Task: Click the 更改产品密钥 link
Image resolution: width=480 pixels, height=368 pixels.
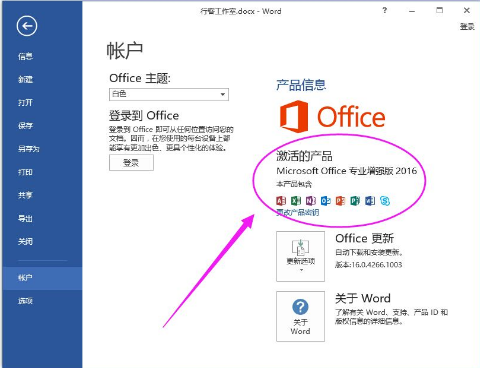Action: [x=298, y=212]
